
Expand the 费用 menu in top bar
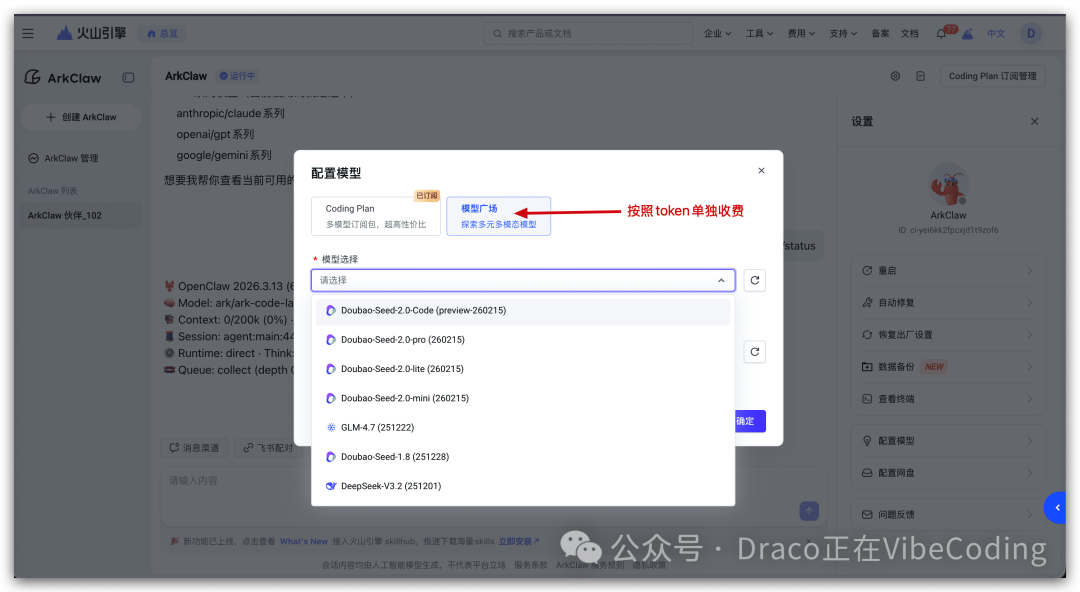click(x=800, y=32)
